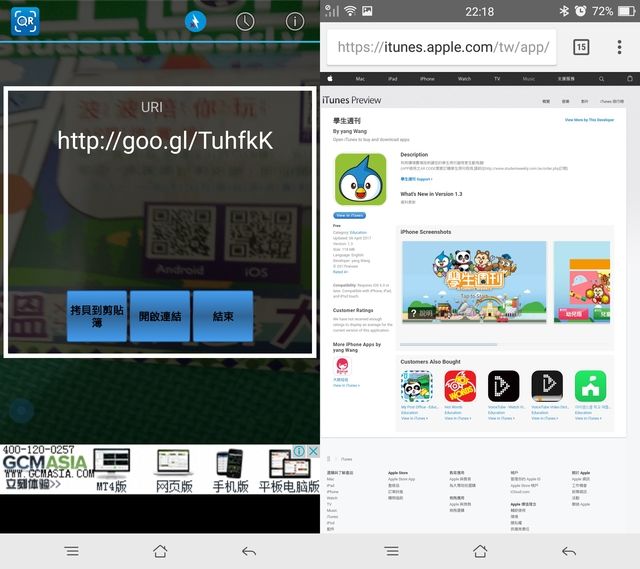
Task: Open the ad info icon on banner
Action: (x=299, y=451)
